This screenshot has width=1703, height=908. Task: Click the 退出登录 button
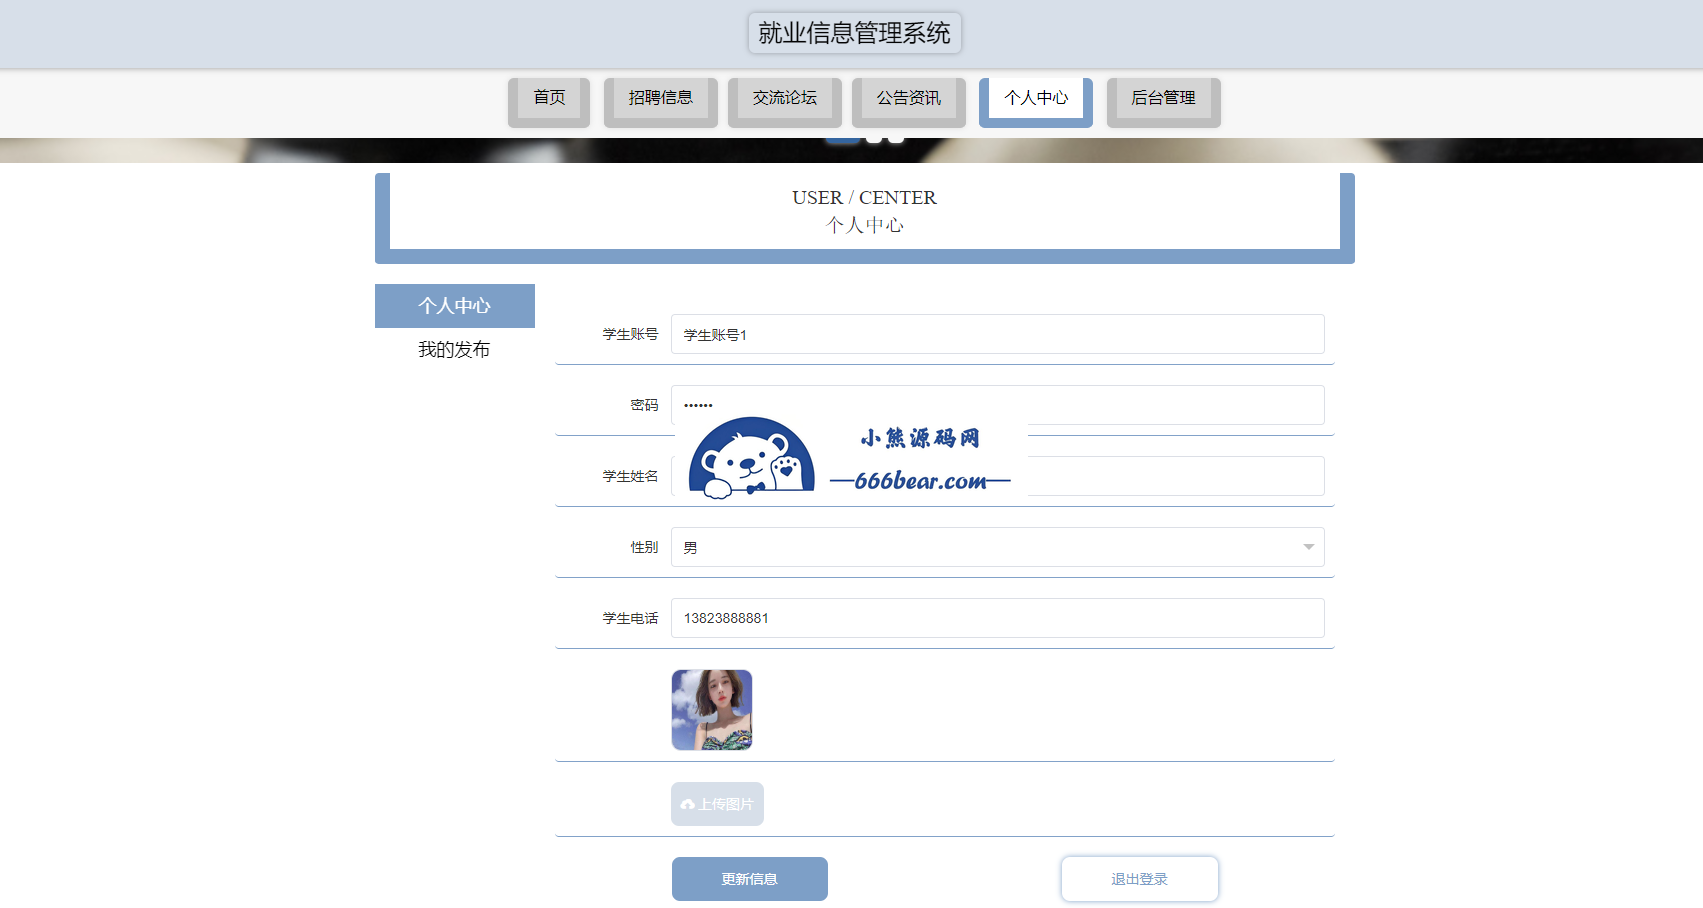coord(1140,879)
